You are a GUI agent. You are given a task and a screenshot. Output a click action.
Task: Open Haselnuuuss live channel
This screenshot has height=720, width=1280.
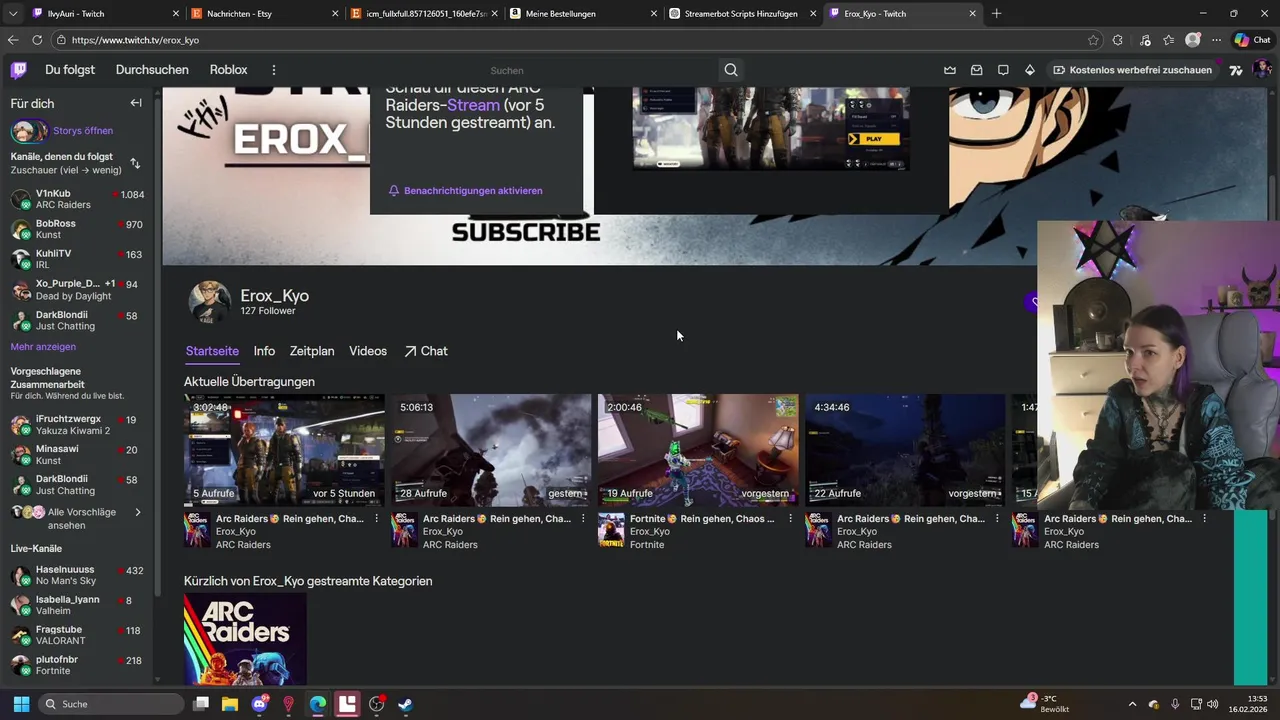coord(77,575)
